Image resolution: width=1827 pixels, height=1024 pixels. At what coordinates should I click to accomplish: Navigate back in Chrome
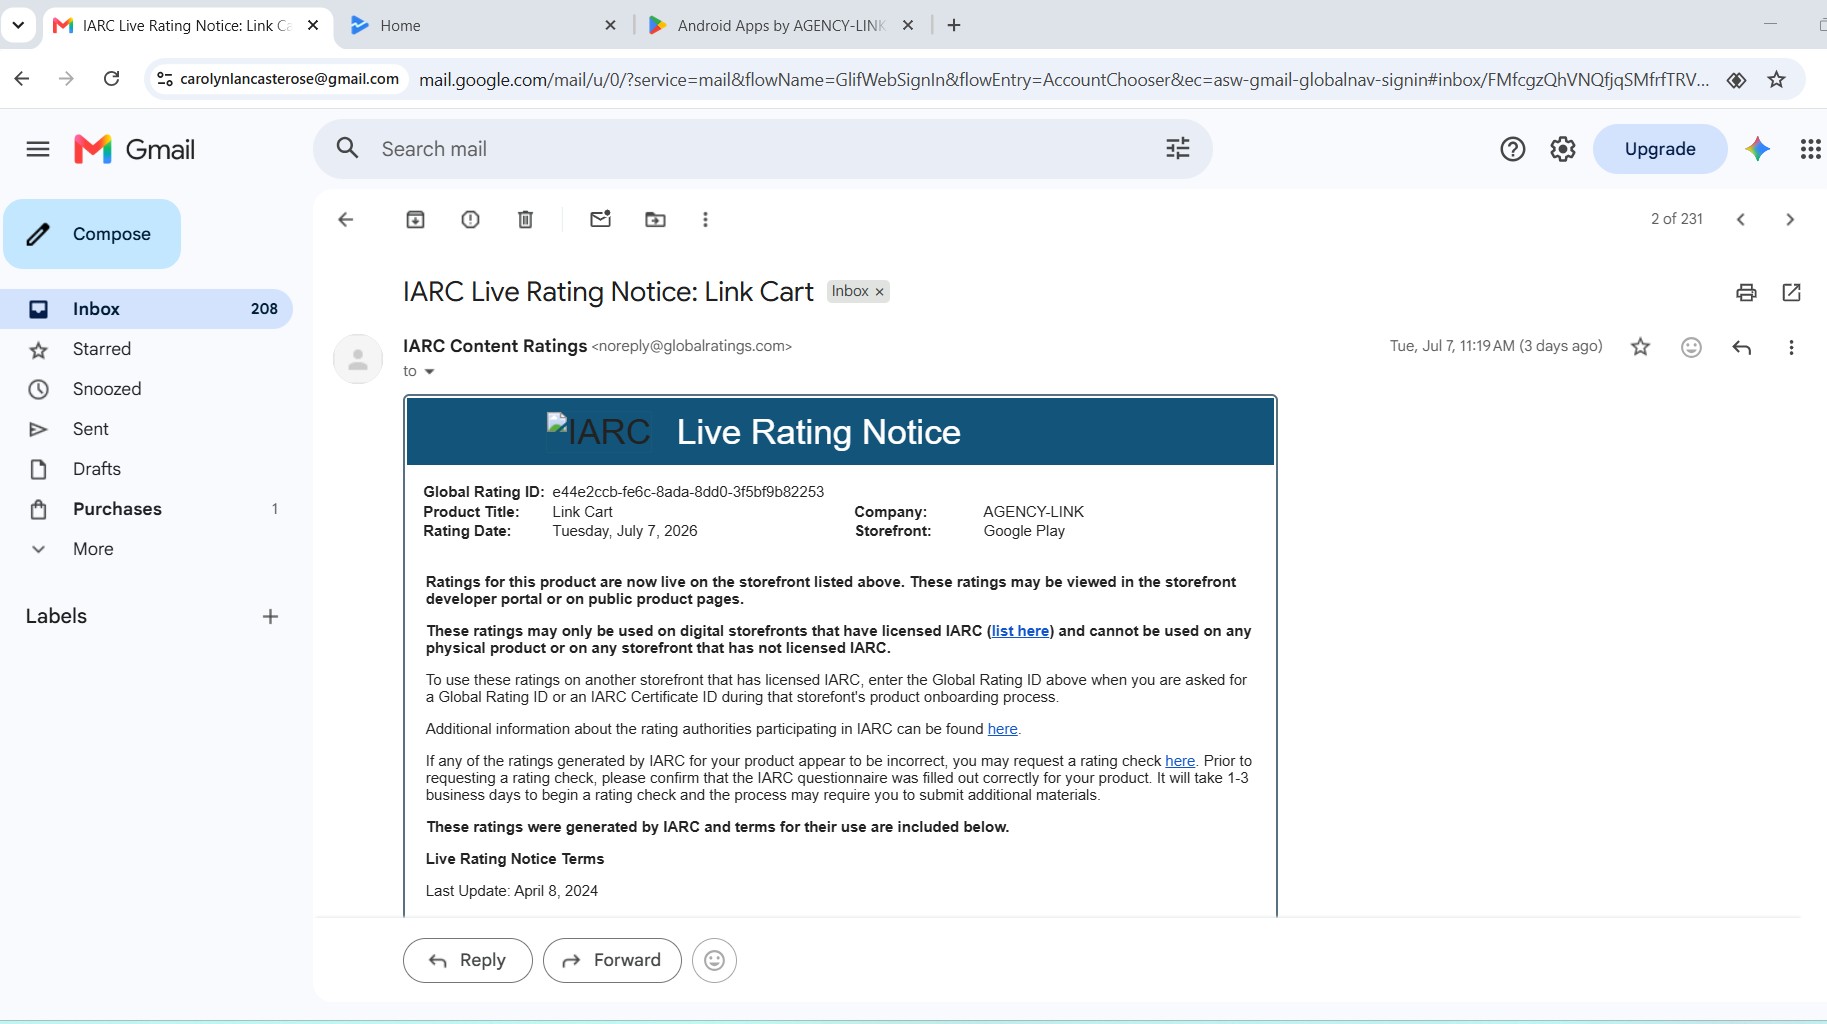point(22,79)
